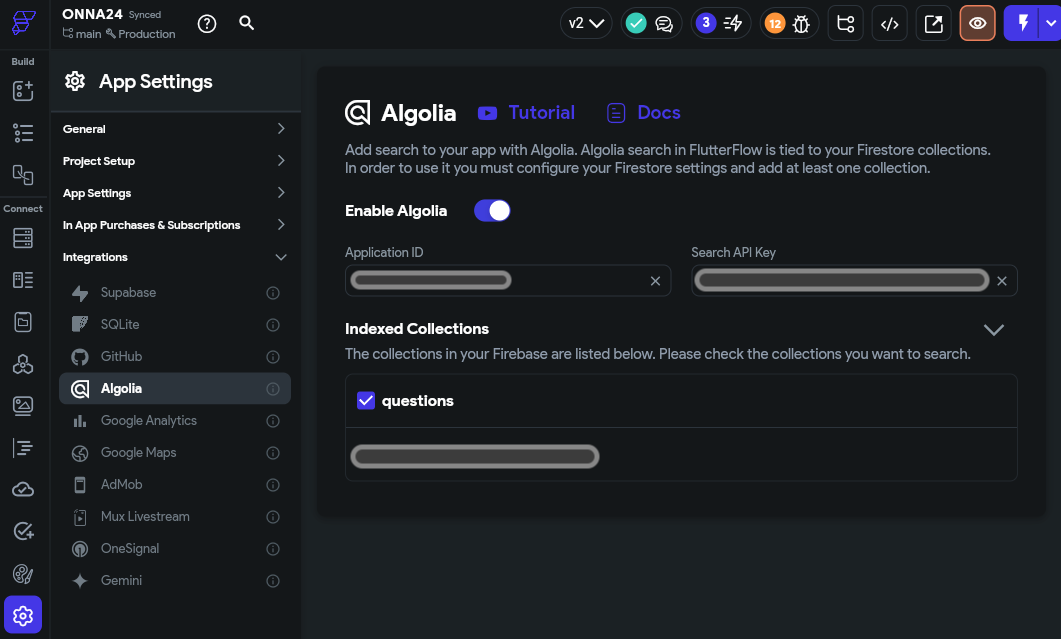The image size is (1061, 639).
Task: Click the search magnifier icon
Action: [x=247, y=23]
